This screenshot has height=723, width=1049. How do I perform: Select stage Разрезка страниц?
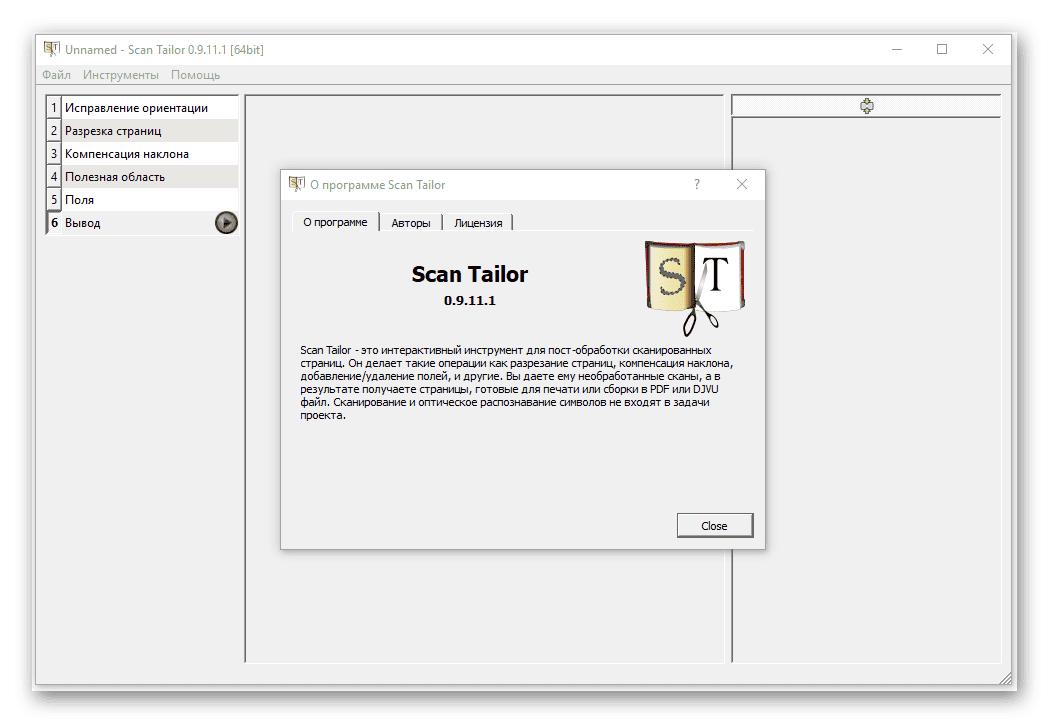click(142, 130)
